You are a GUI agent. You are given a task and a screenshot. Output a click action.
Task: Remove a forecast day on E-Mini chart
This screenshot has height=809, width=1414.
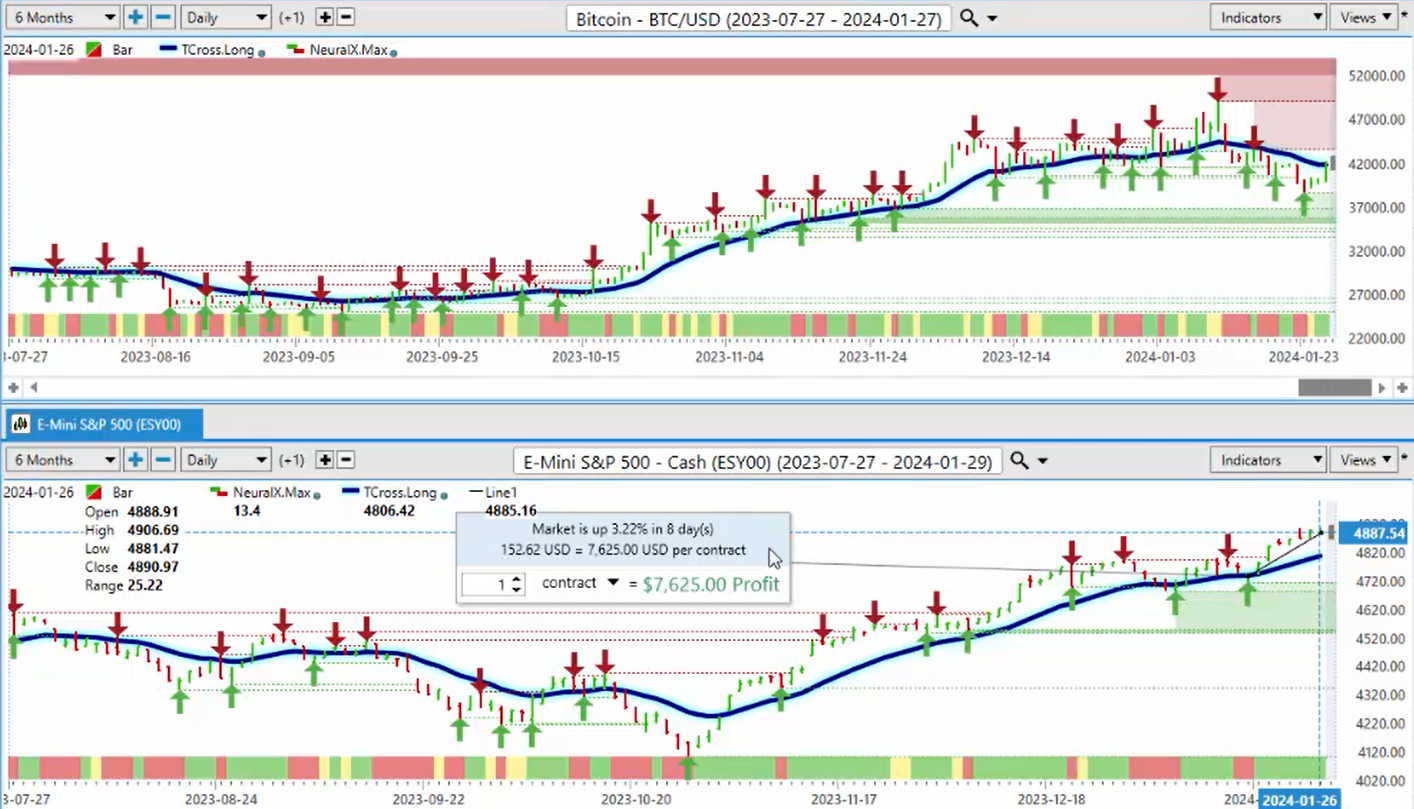(x=346, y=460)
